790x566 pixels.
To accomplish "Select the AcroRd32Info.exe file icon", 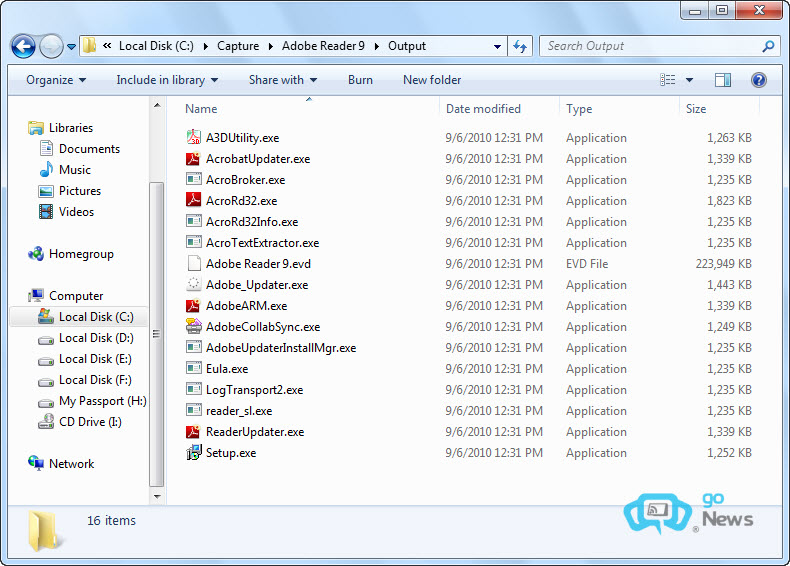I will [193, 221].
